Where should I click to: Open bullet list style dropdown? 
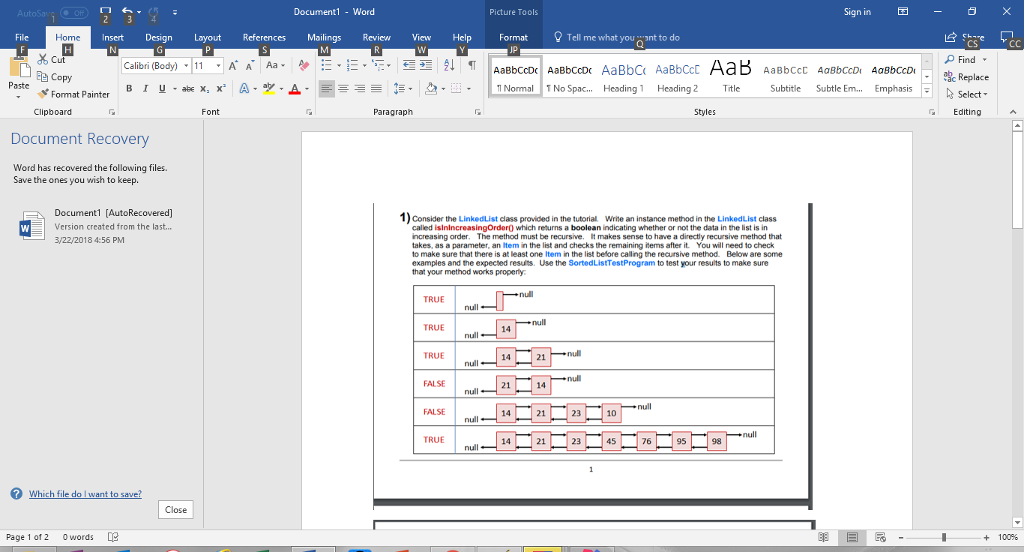tap(339, 65)
